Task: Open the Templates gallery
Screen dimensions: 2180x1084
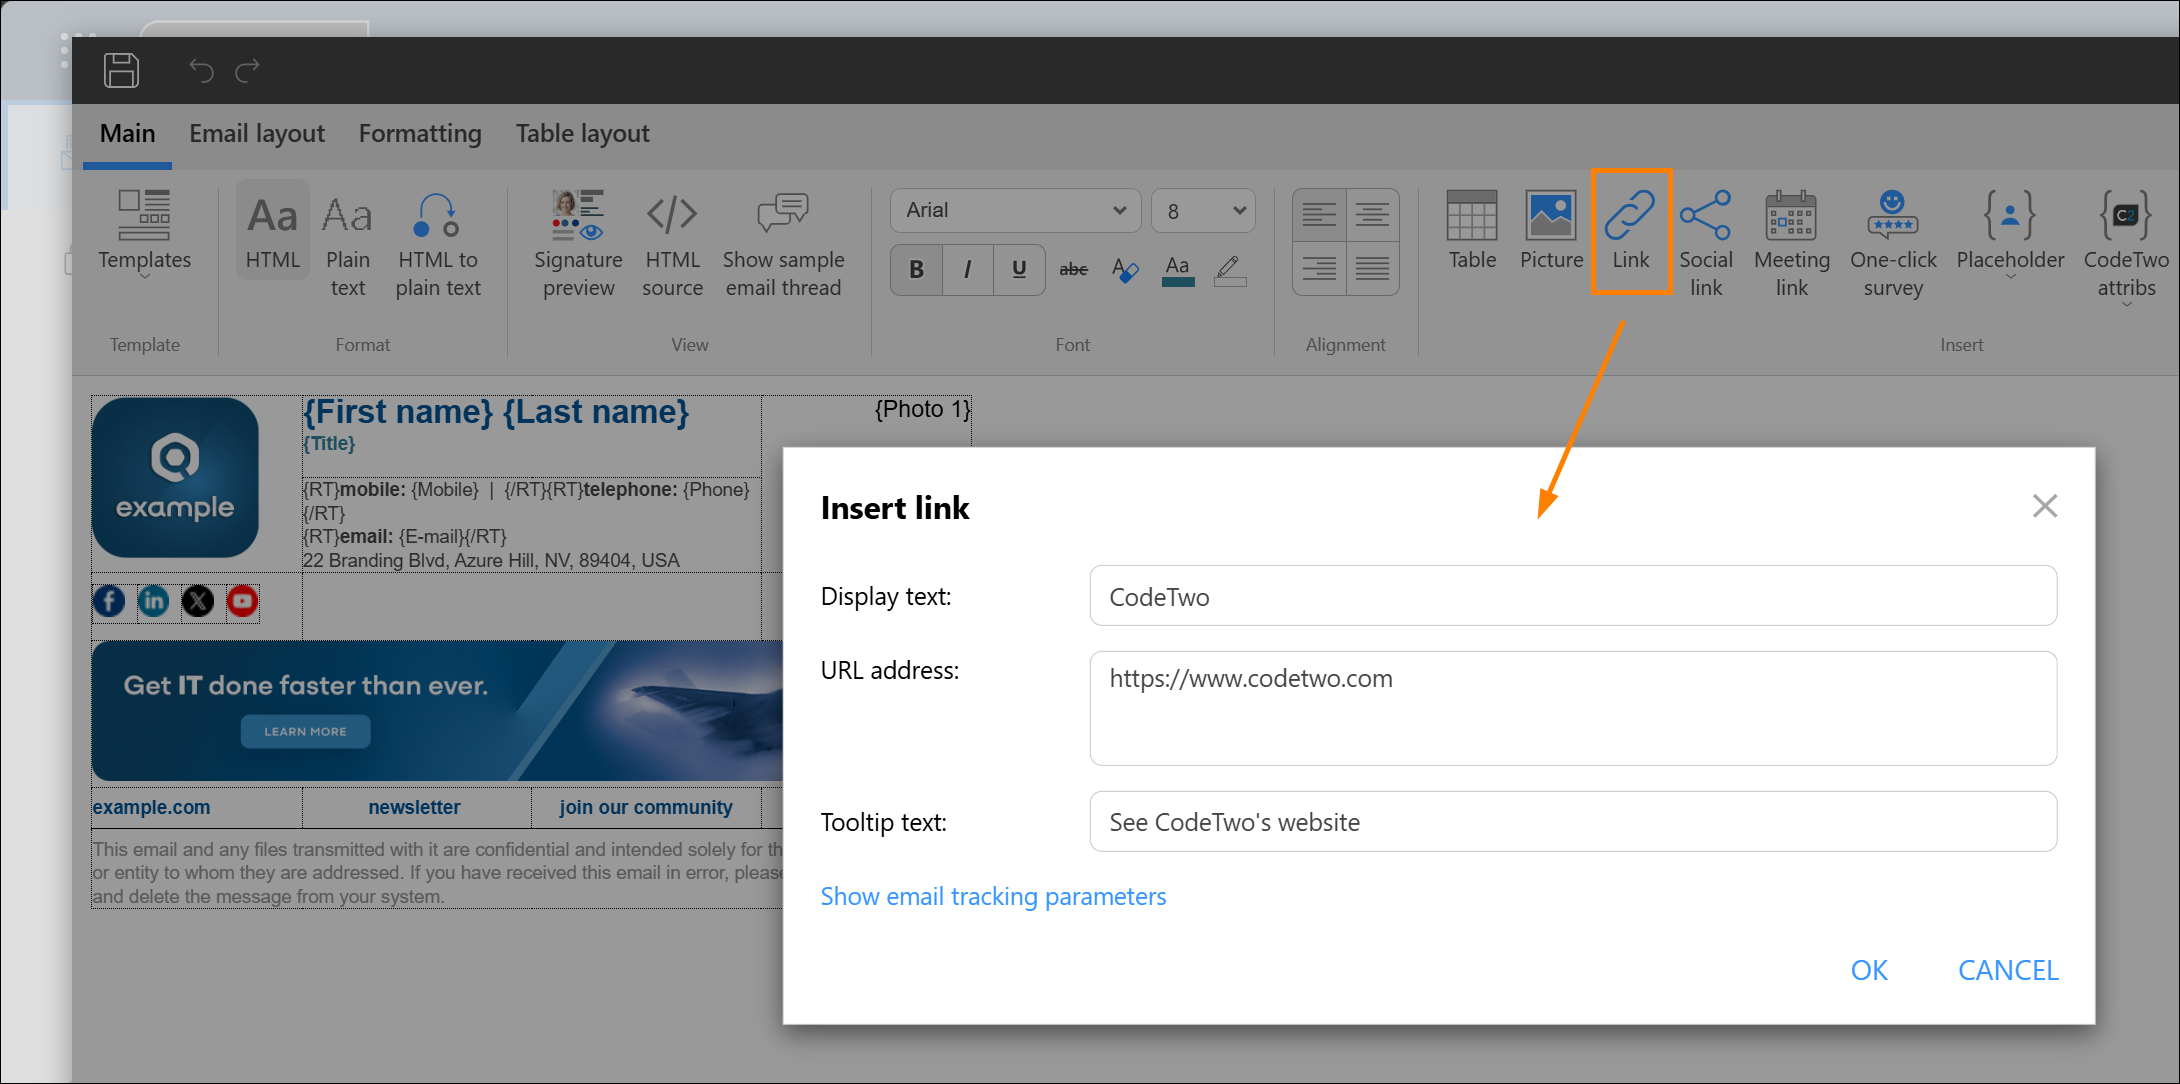Action: (144, 236)
